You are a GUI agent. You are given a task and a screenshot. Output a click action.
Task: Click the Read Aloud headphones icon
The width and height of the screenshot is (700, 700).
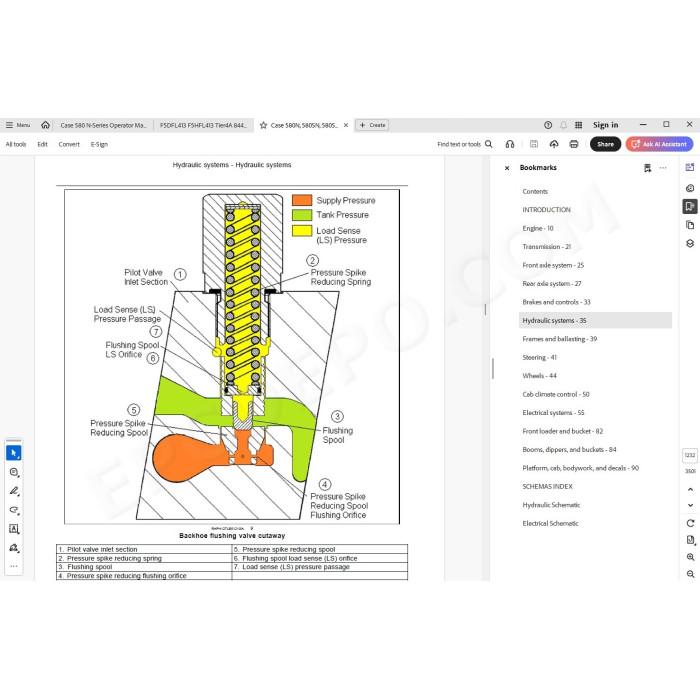pos(510,144)
